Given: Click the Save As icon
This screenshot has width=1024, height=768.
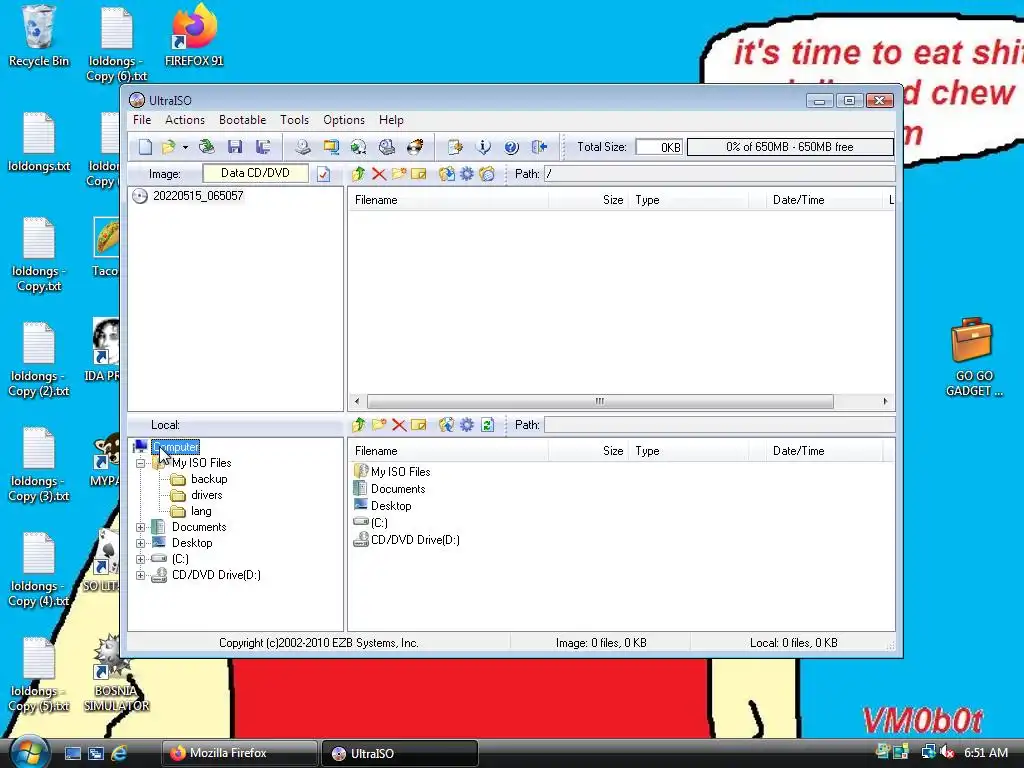Looking at the screenshot, I should (x=263, y=147).
